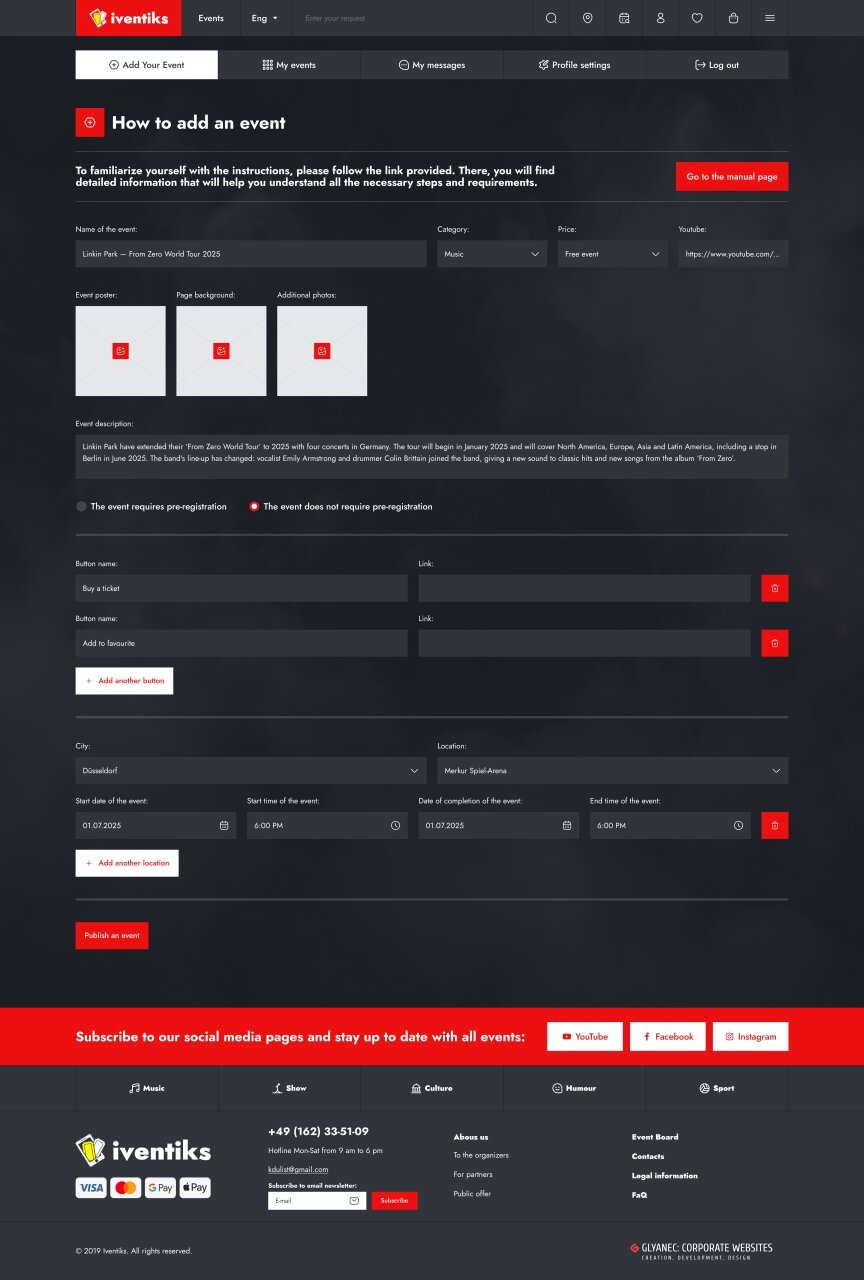Open the Music category in footer bar
This screenshot has height=1280, width=864.
(147, 1088)
